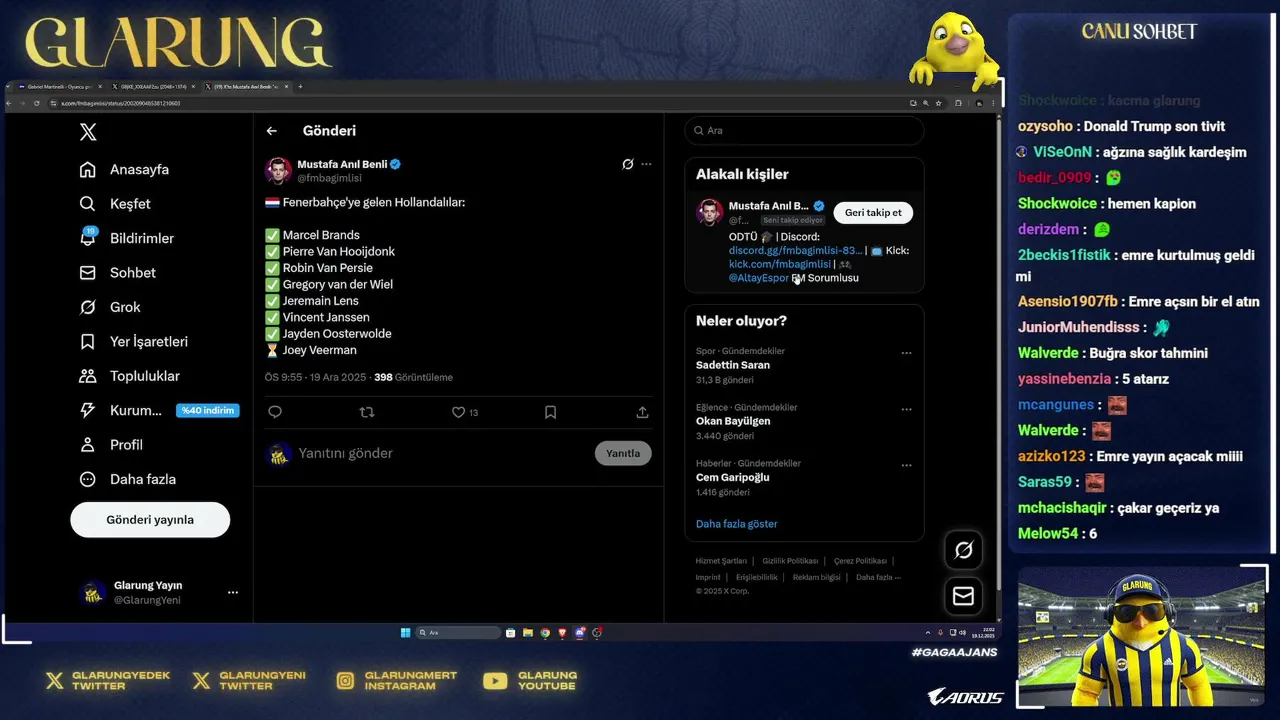
Task: Click Grok icon on the post
Action: coord(627,164)
